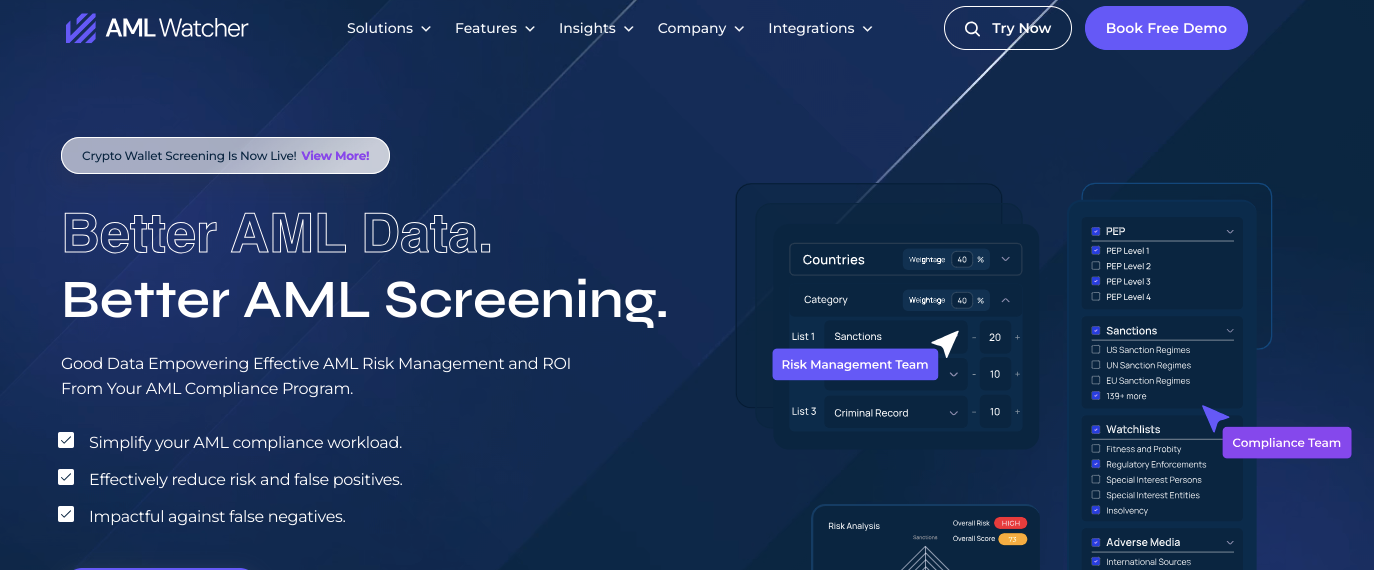
Task: Open the Company menu
Action: [x=701, y=28]
